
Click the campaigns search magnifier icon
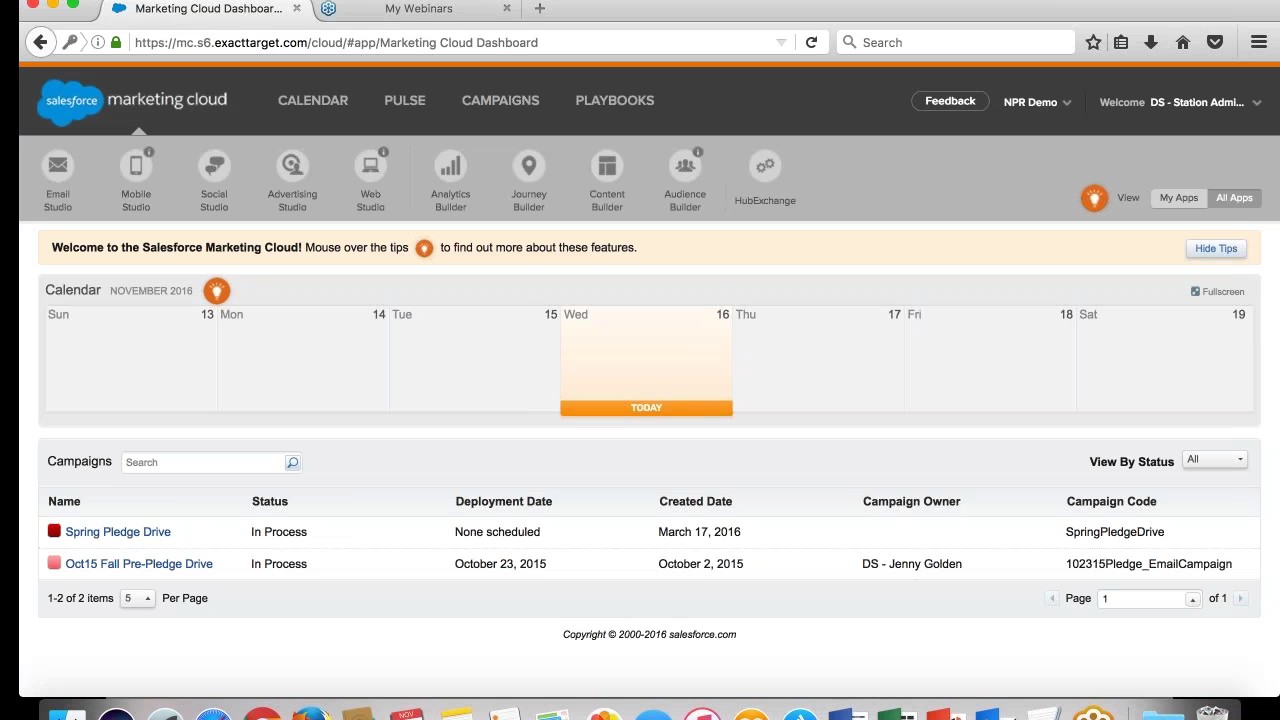[292, 462]
